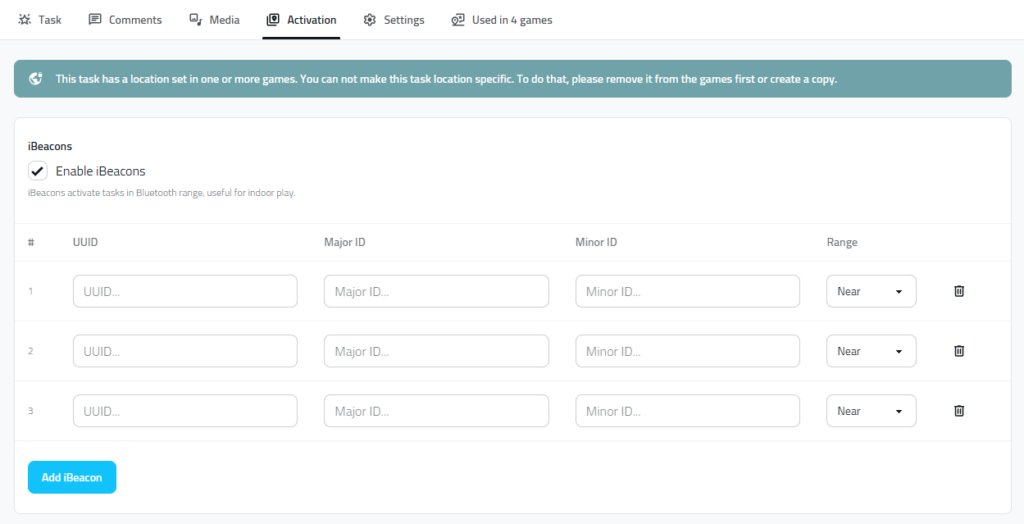Open the Settings tab
Image resolution: width=1024 pixels, height=524 pixels.
tap(394, 20)
